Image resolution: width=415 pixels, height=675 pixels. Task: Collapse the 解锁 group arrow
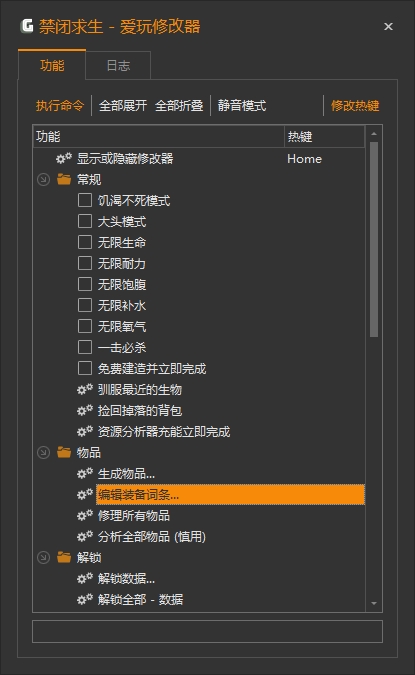pos(43,557)
